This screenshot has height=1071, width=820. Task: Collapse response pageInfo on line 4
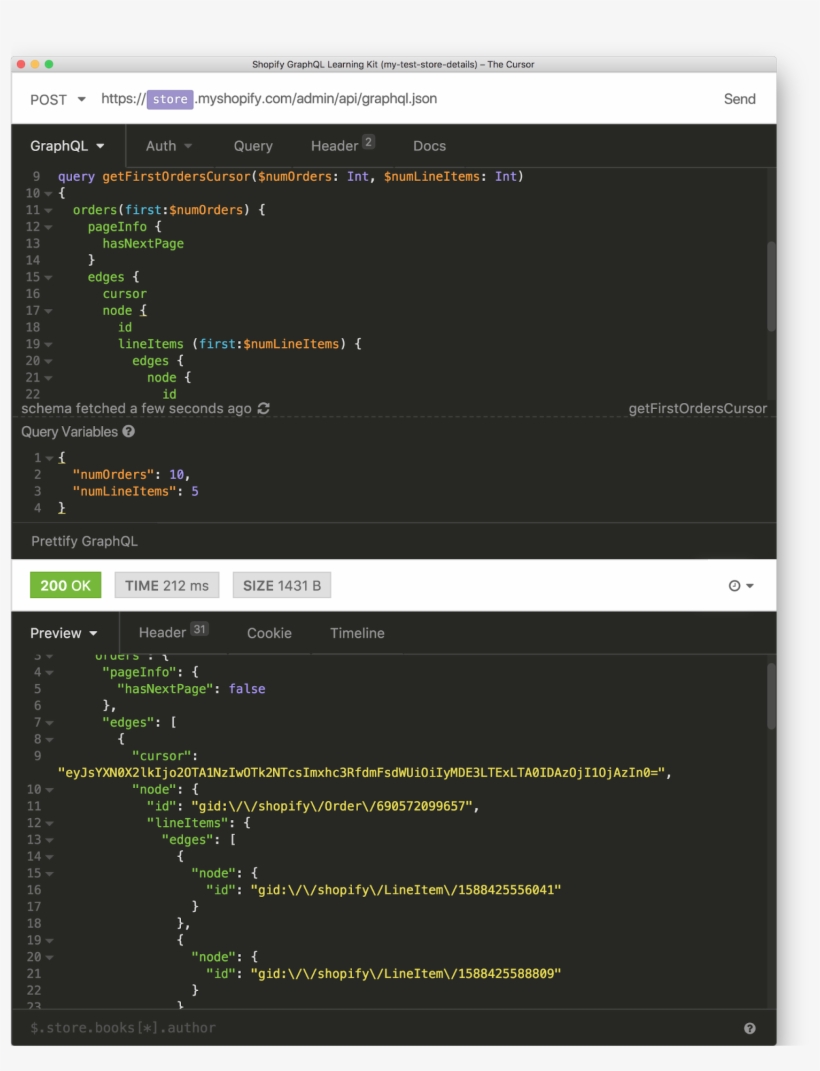tap(48, 673)
